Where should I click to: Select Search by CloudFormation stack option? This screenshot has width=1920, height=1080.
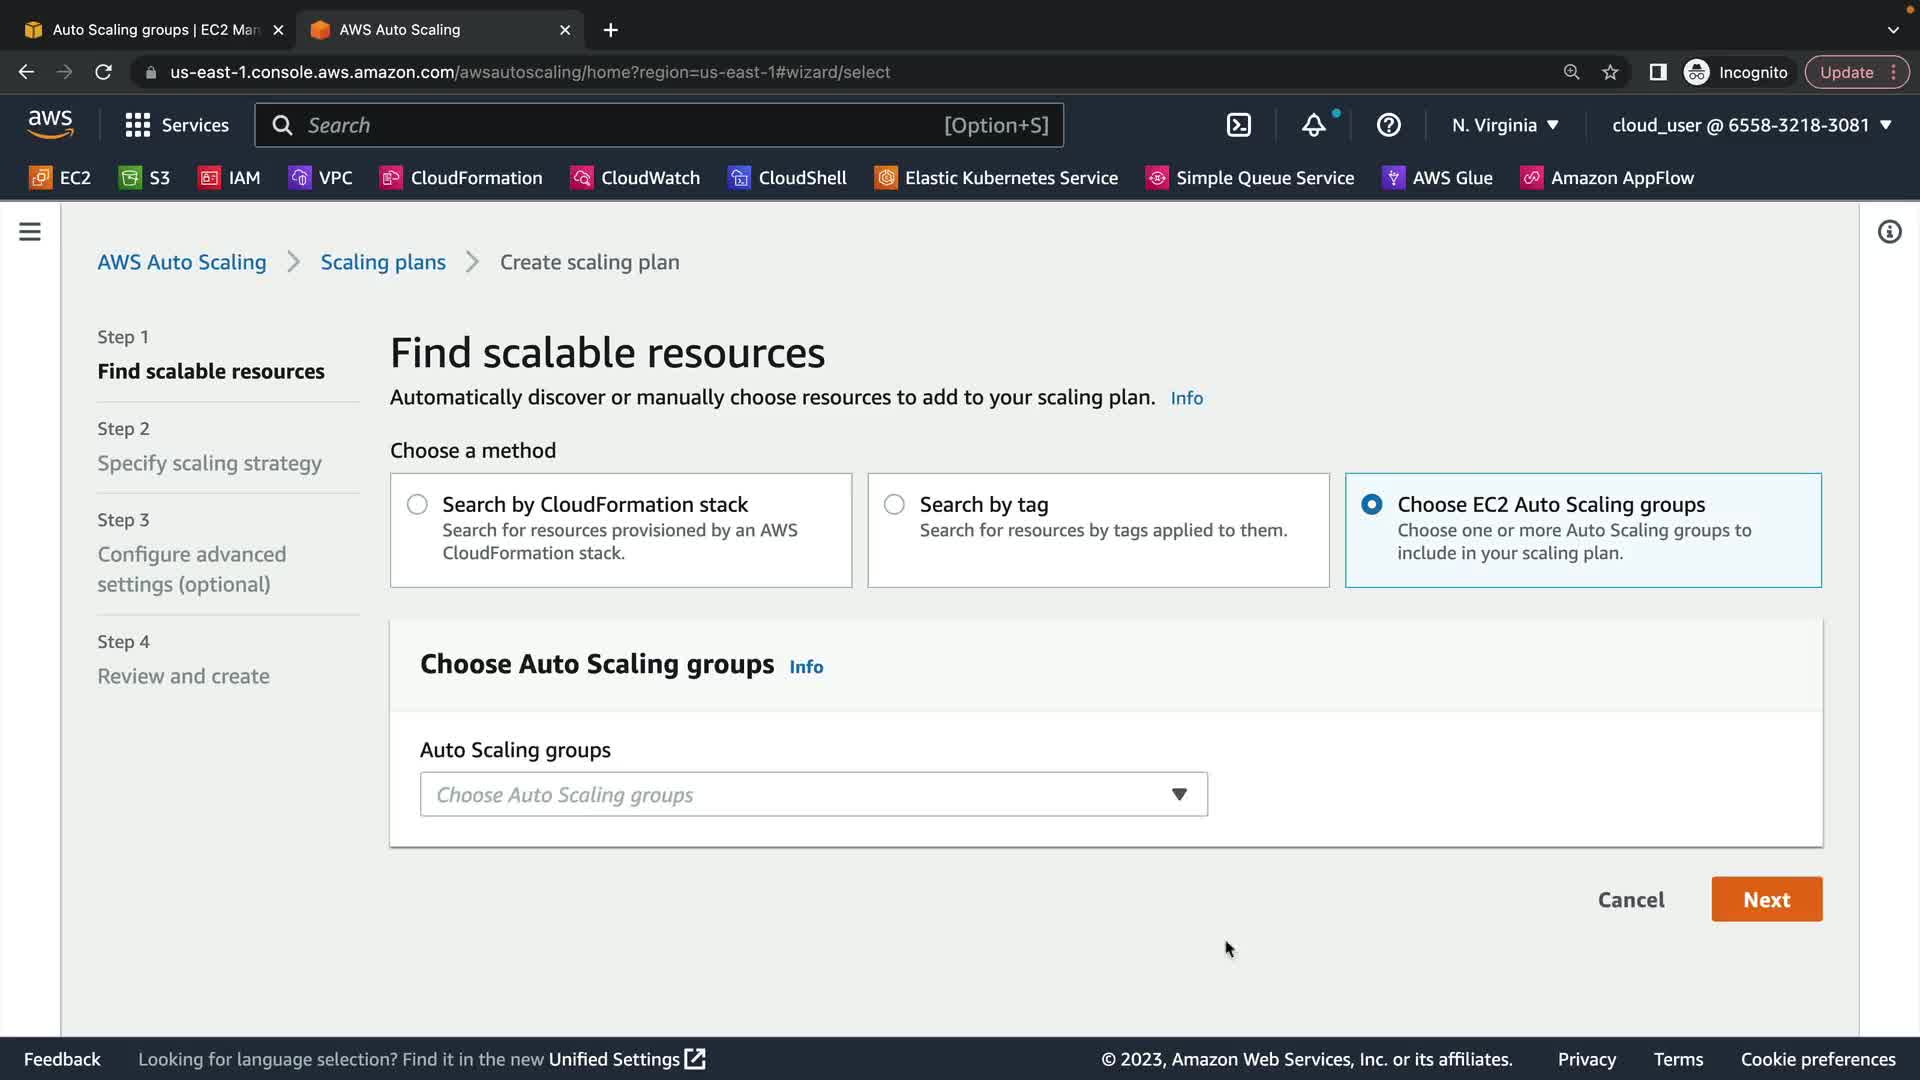coord(417,505)
